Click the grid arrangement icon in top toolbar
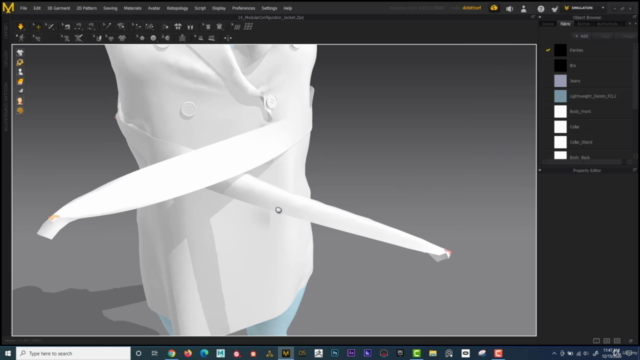640x360 pixels. point(248,27)
